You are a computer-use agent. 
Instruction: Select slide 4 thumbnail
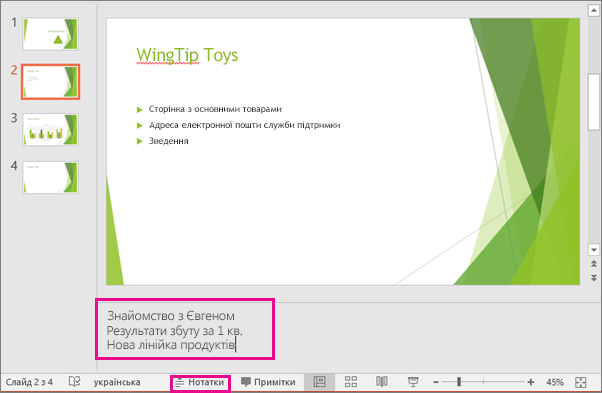pos(50,177)
